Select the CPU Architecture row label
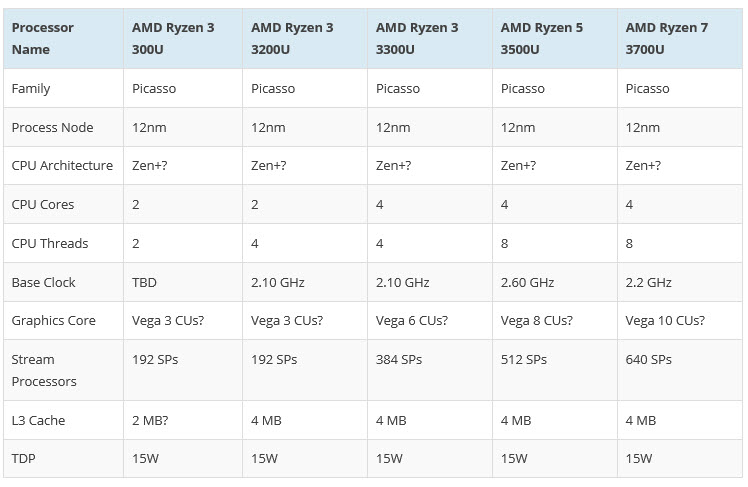Screen dimensions: 748x487 click(62, 165)
